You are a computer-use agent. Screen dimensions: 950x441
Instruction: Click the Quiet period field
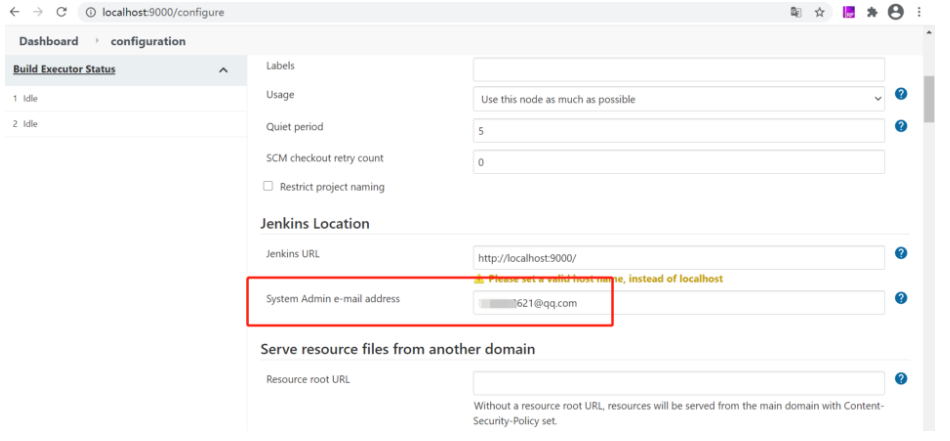pos(679,130)
